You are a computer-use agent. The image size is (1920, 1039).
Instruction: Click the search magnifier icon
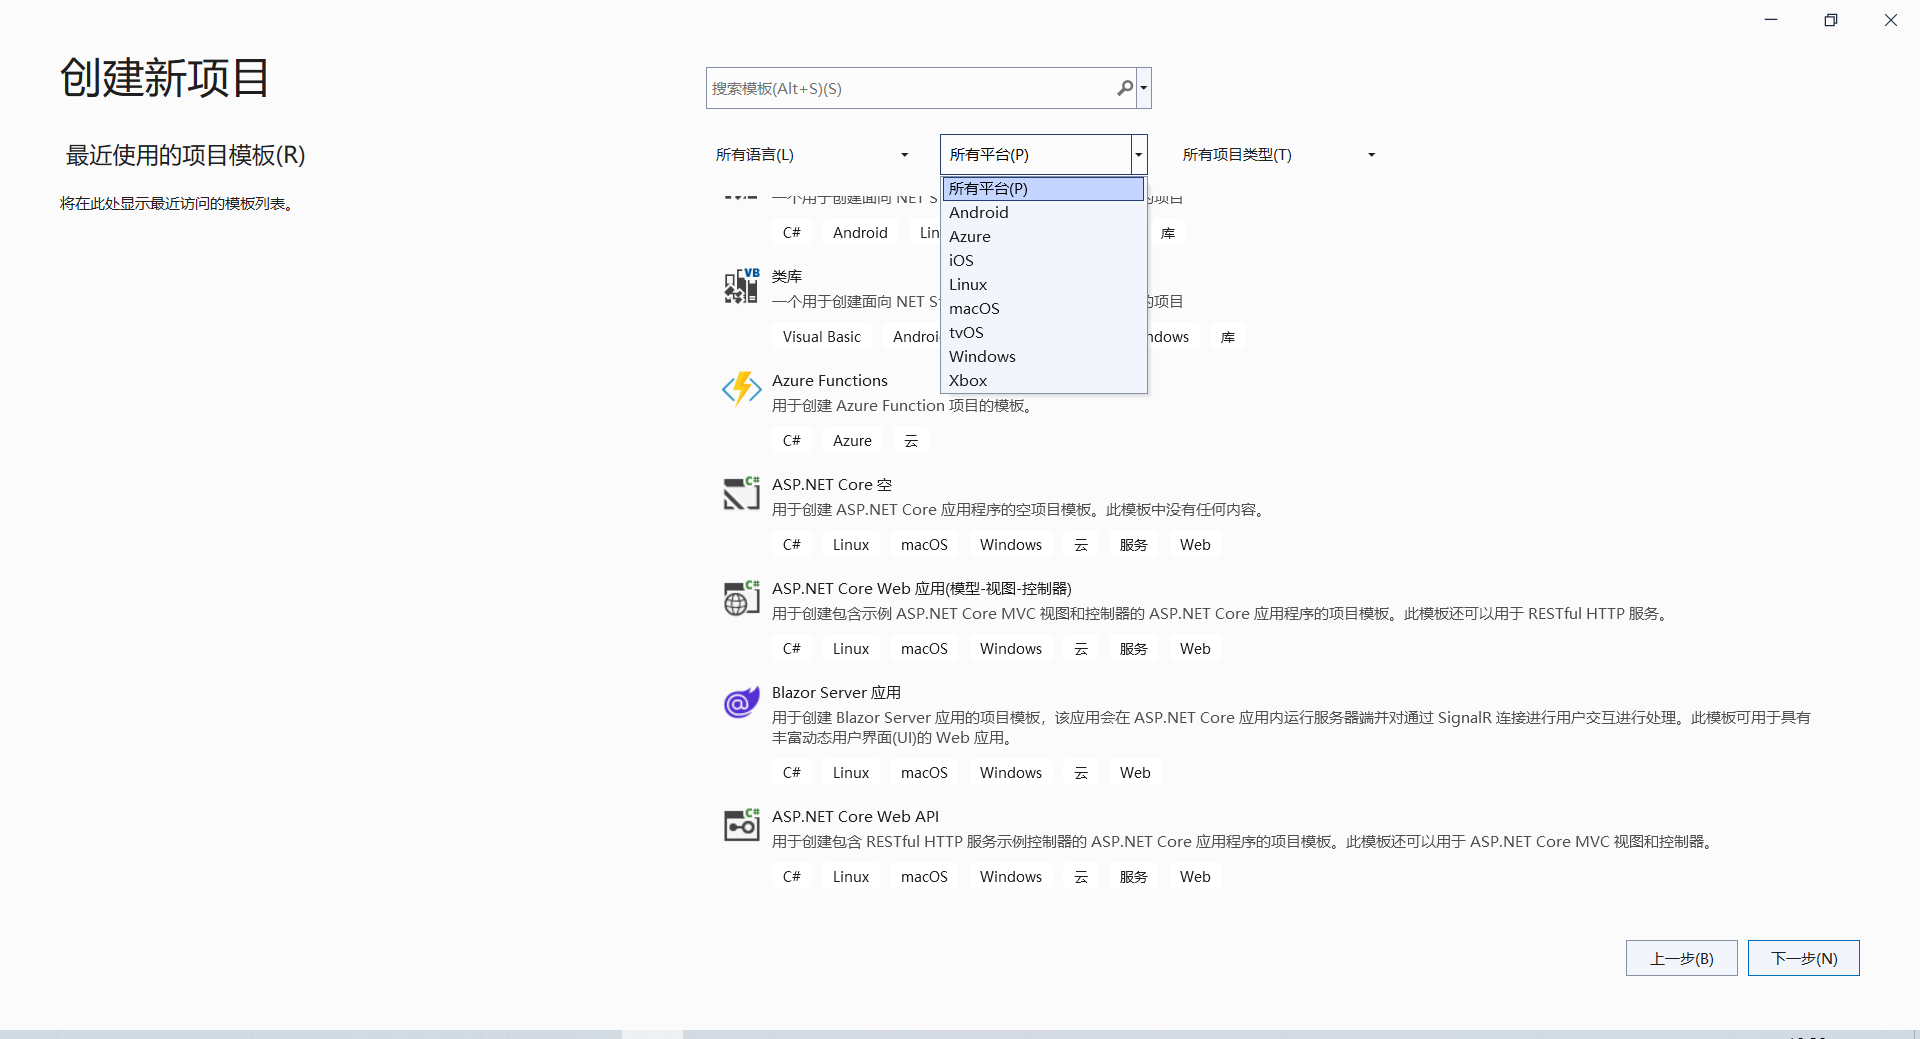(1125, 88)
